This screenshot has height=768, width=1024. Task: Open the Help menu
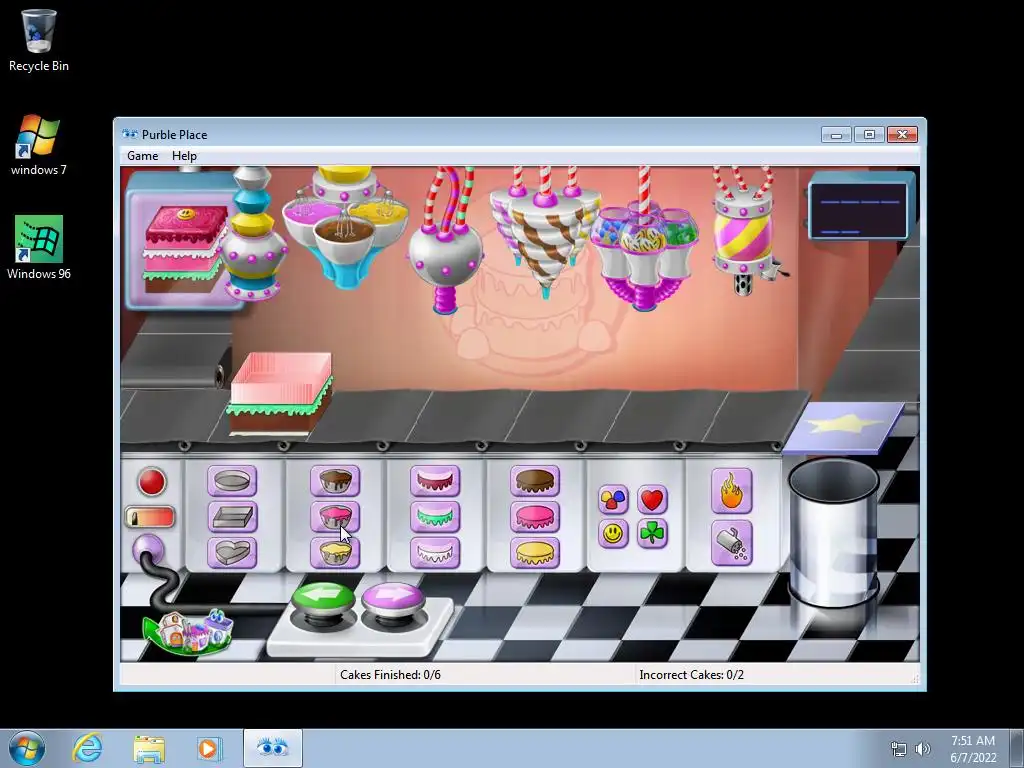(184, 156)
